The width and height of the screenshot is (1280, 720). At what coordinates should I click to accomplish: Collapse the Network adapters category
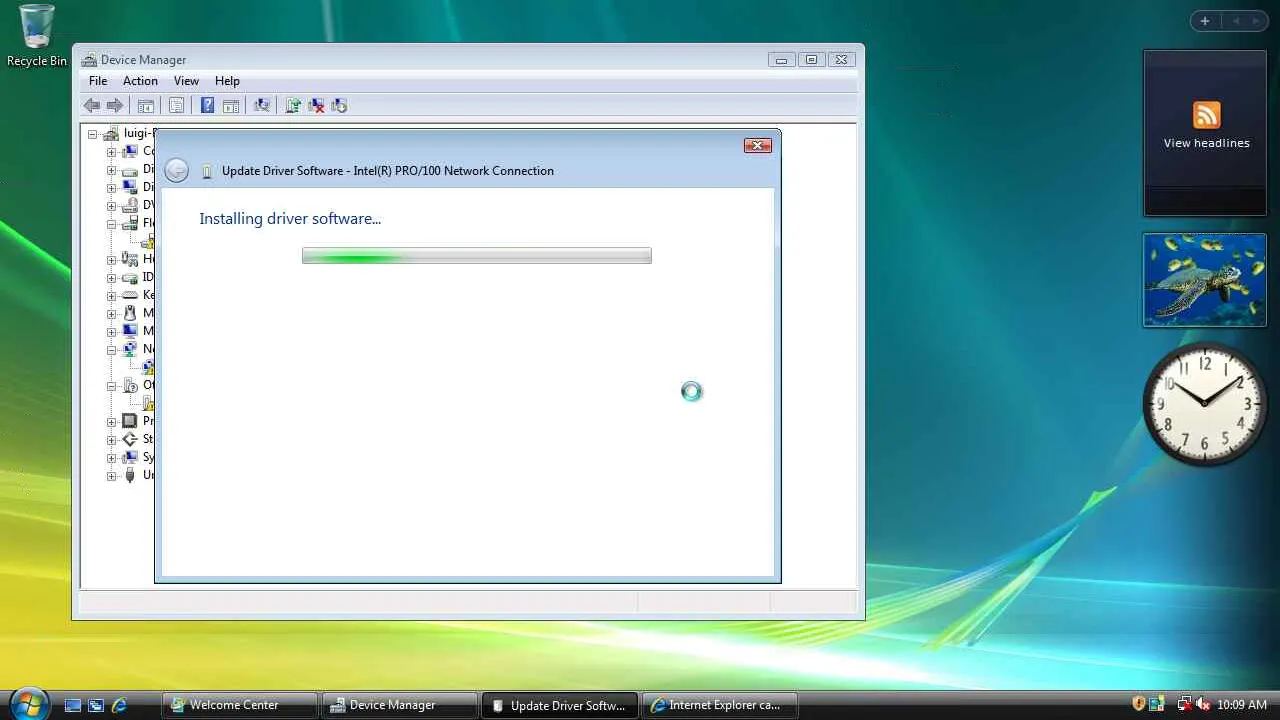(x=112, y=350)
